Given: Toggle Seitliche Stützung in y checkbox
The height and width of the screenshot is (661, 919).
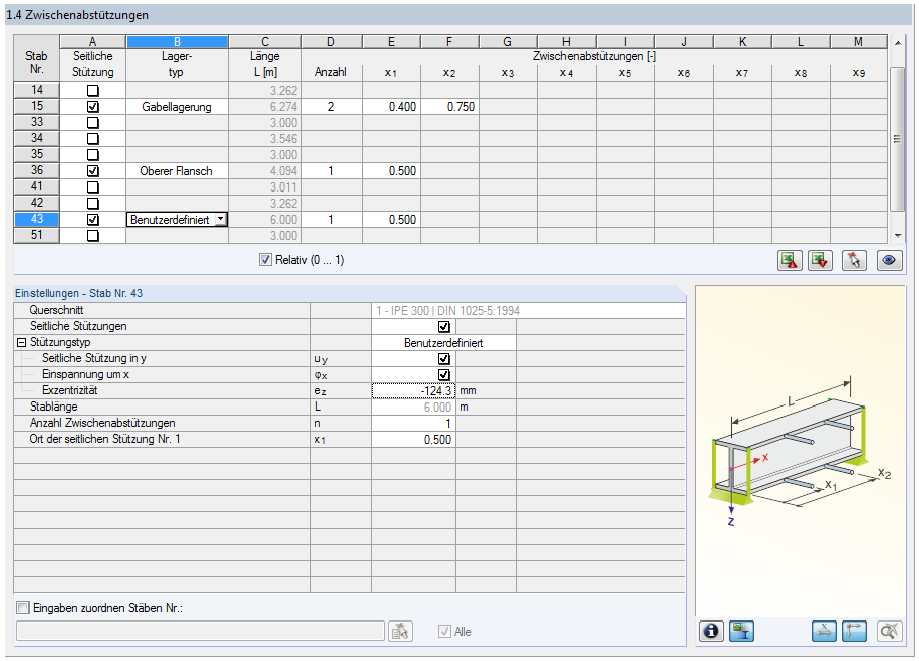Looking at the screenshot, I should point(444,359).
